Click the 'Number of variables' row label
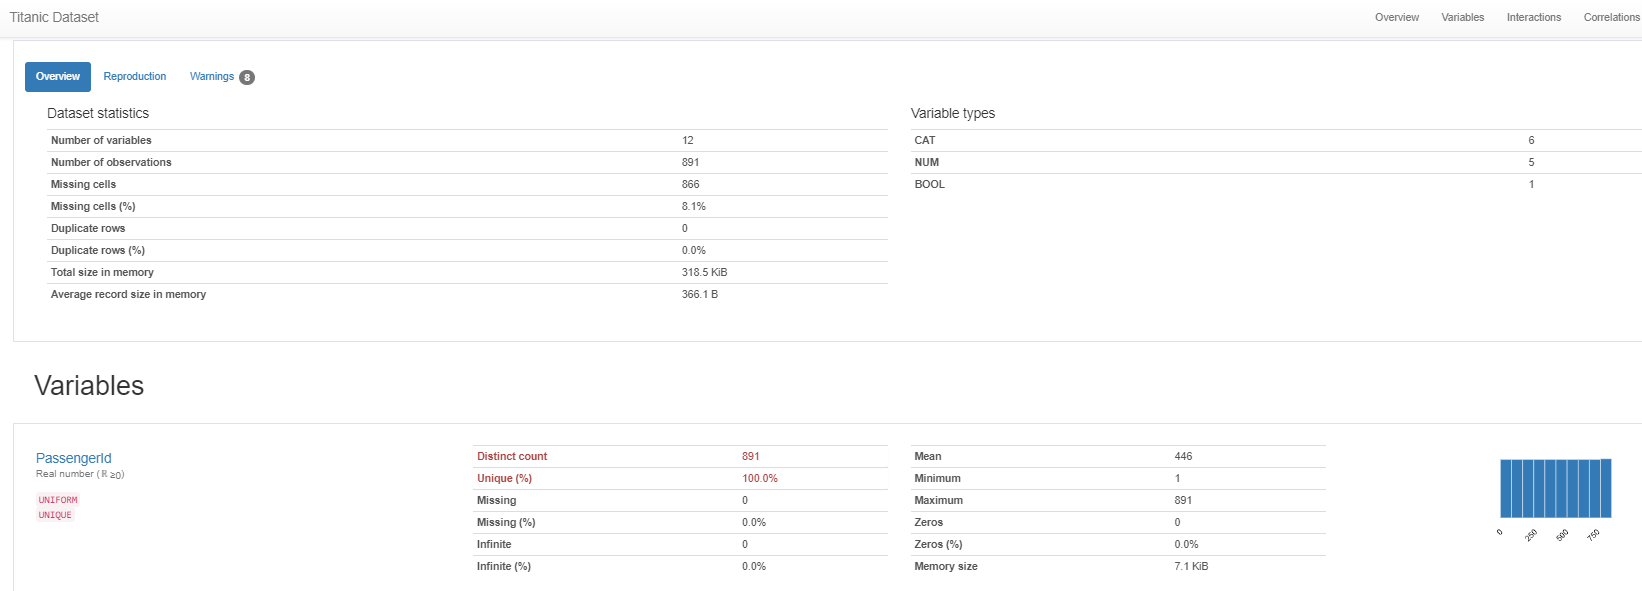 pyautogui.click(x=101, y=140)
